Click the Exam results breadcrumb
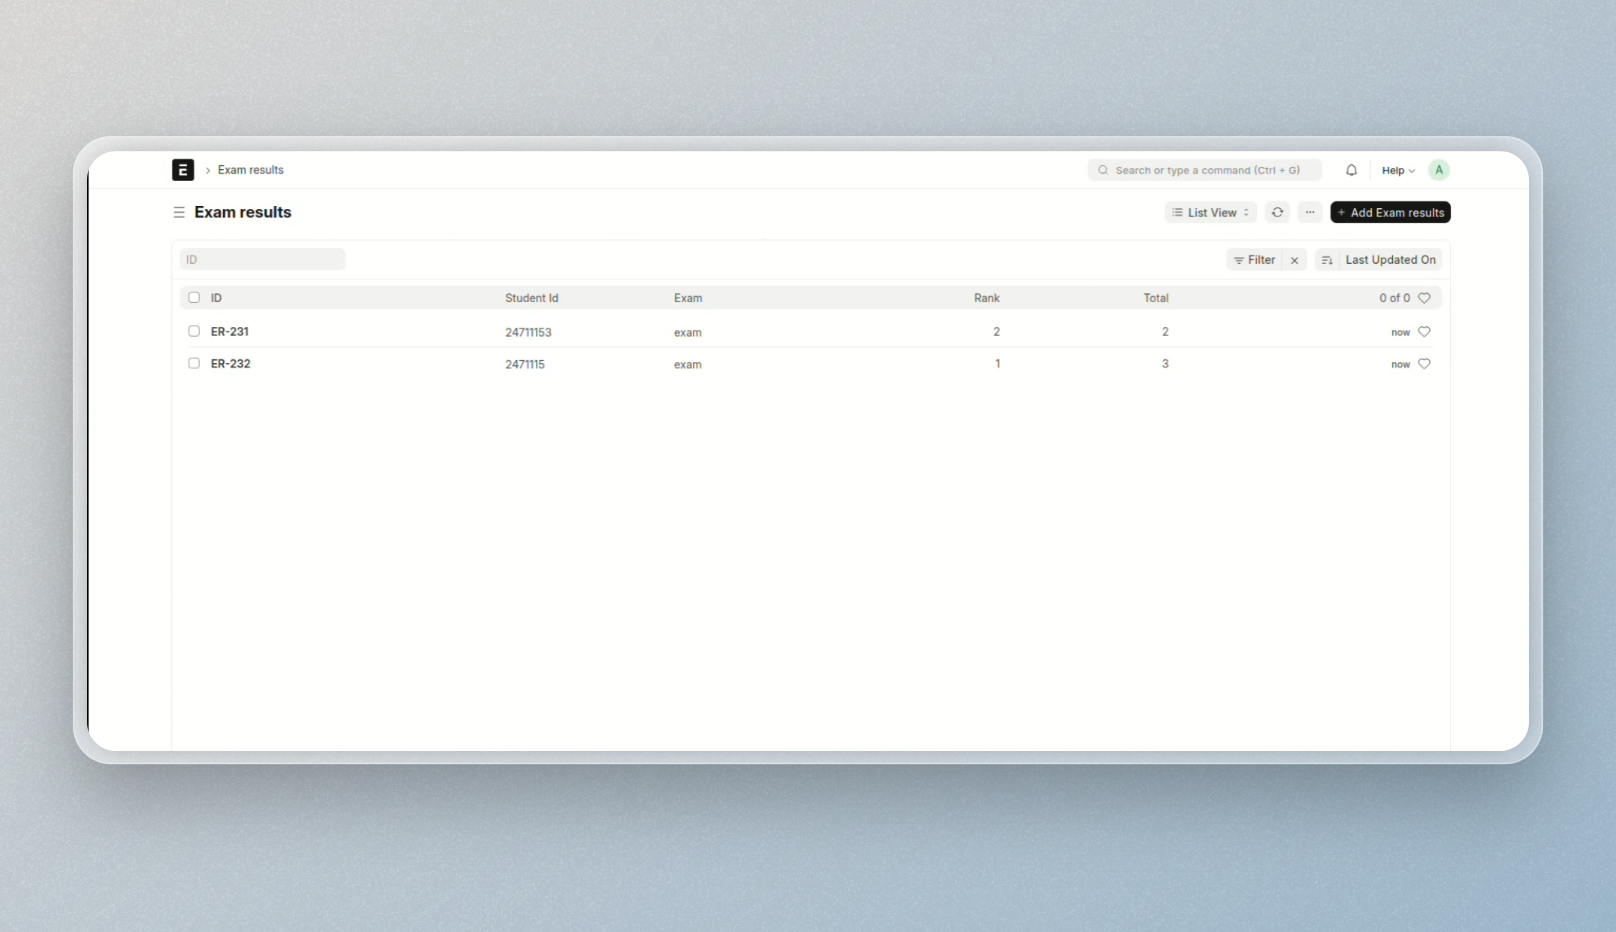1616x932 pixels. pyautogui.click(x=250, y=170)
